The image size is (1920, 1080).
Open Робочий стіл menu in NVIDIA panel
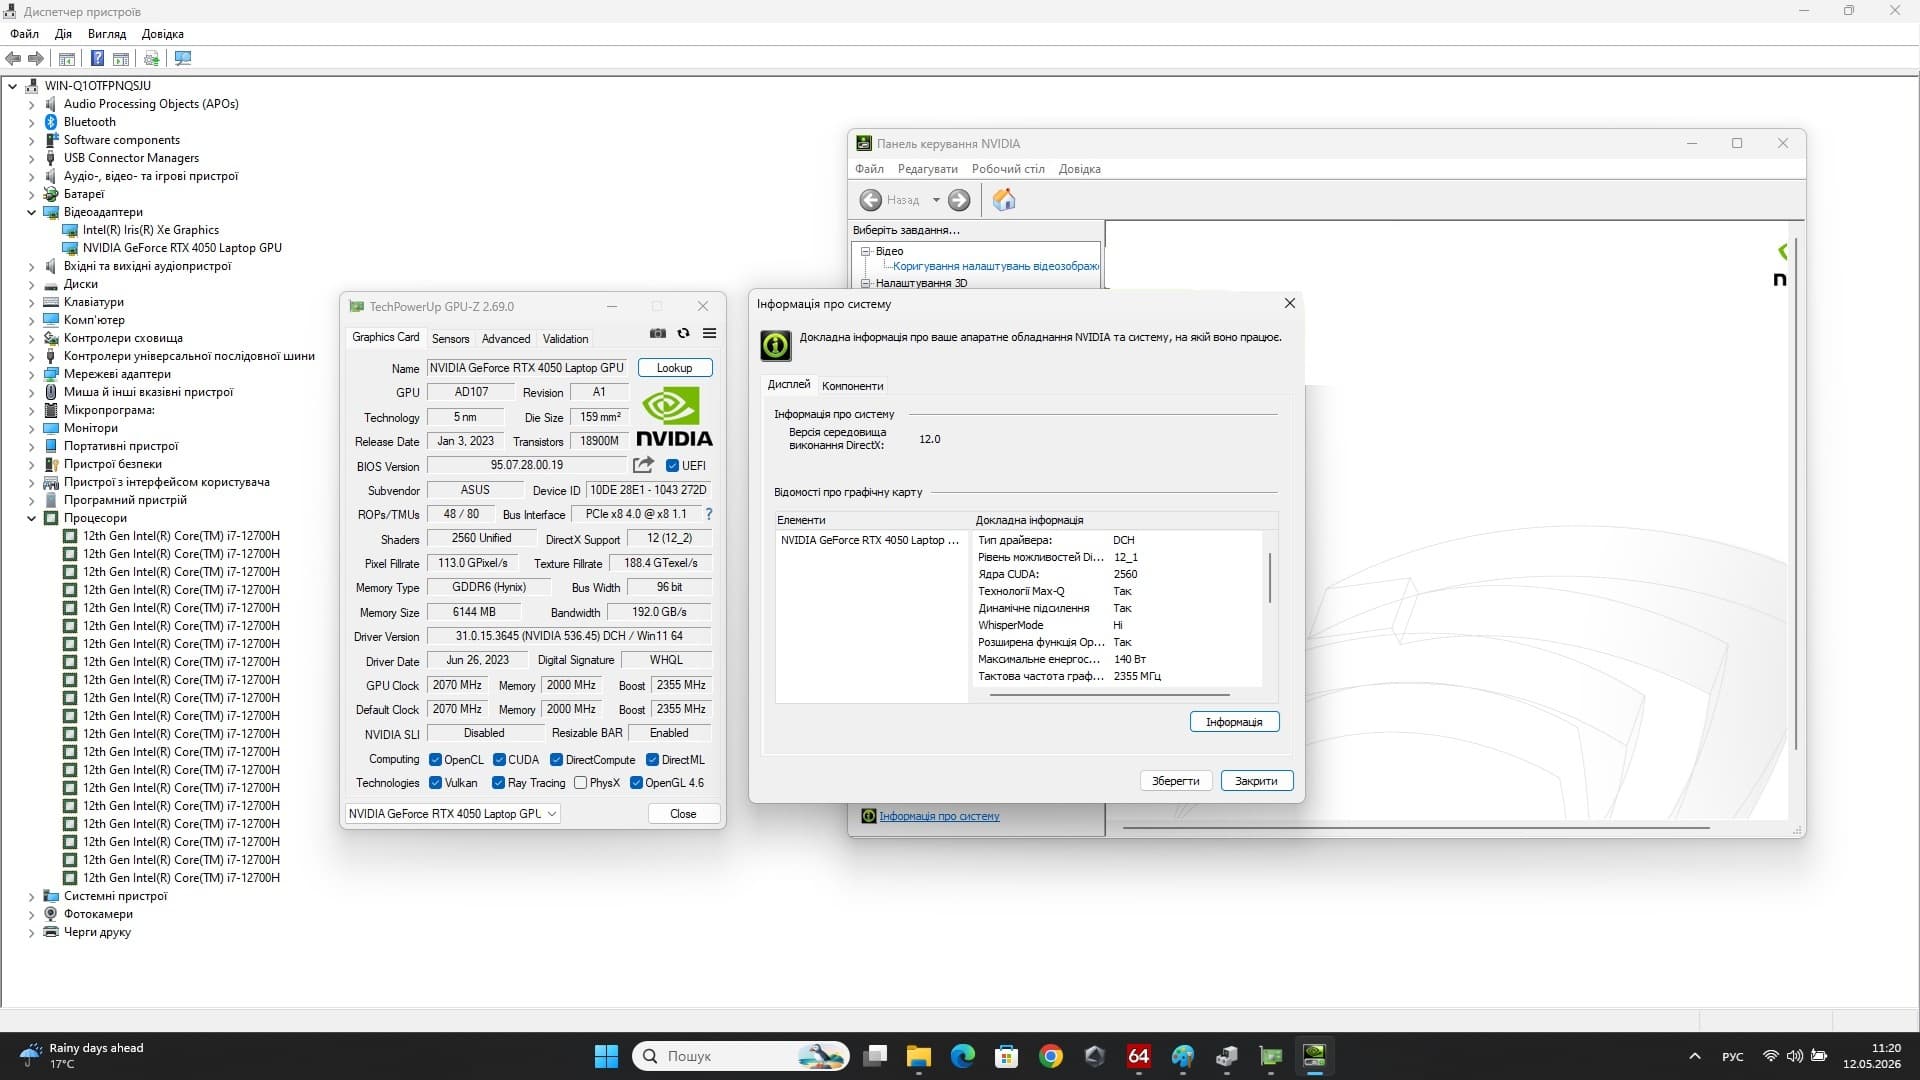[1008, 169]
